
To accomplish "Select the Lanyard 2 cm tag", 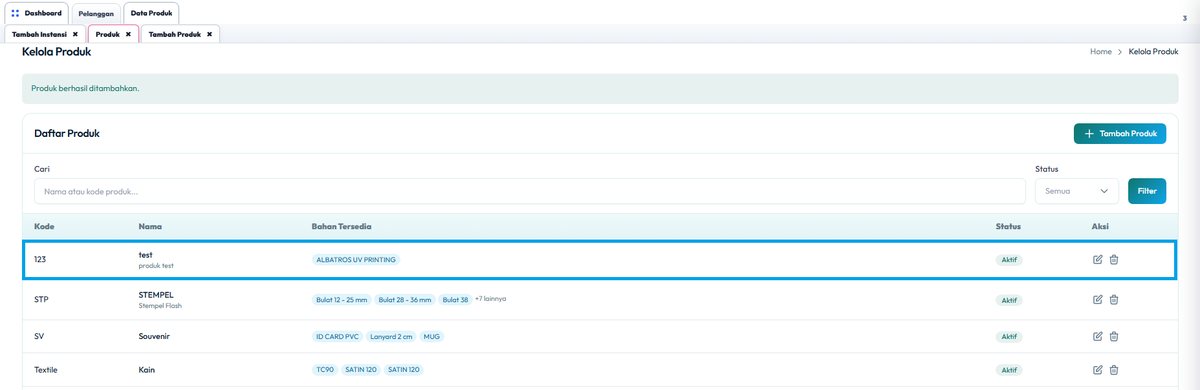I will pos(391,336).
